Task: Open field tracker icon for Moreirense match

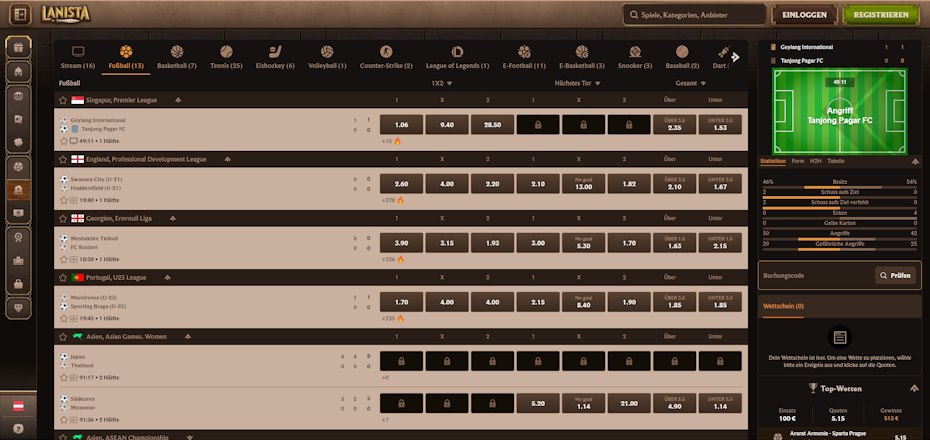Action: point(74,318)
